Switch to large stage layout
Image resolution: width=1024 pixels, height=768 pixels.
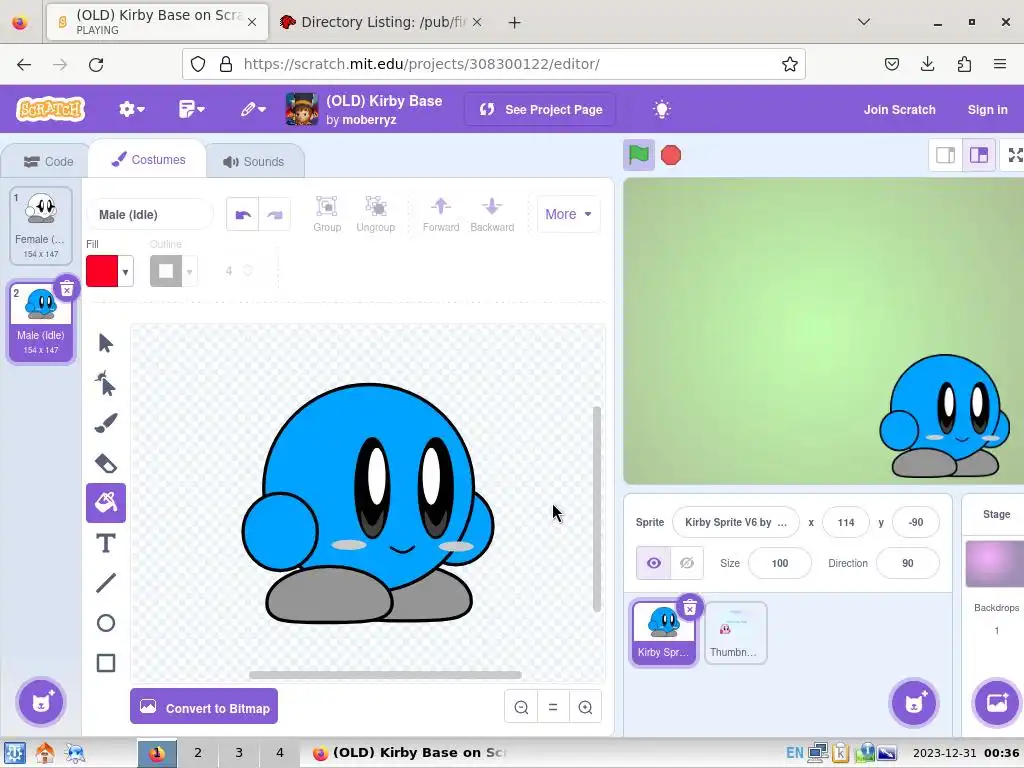978,155
